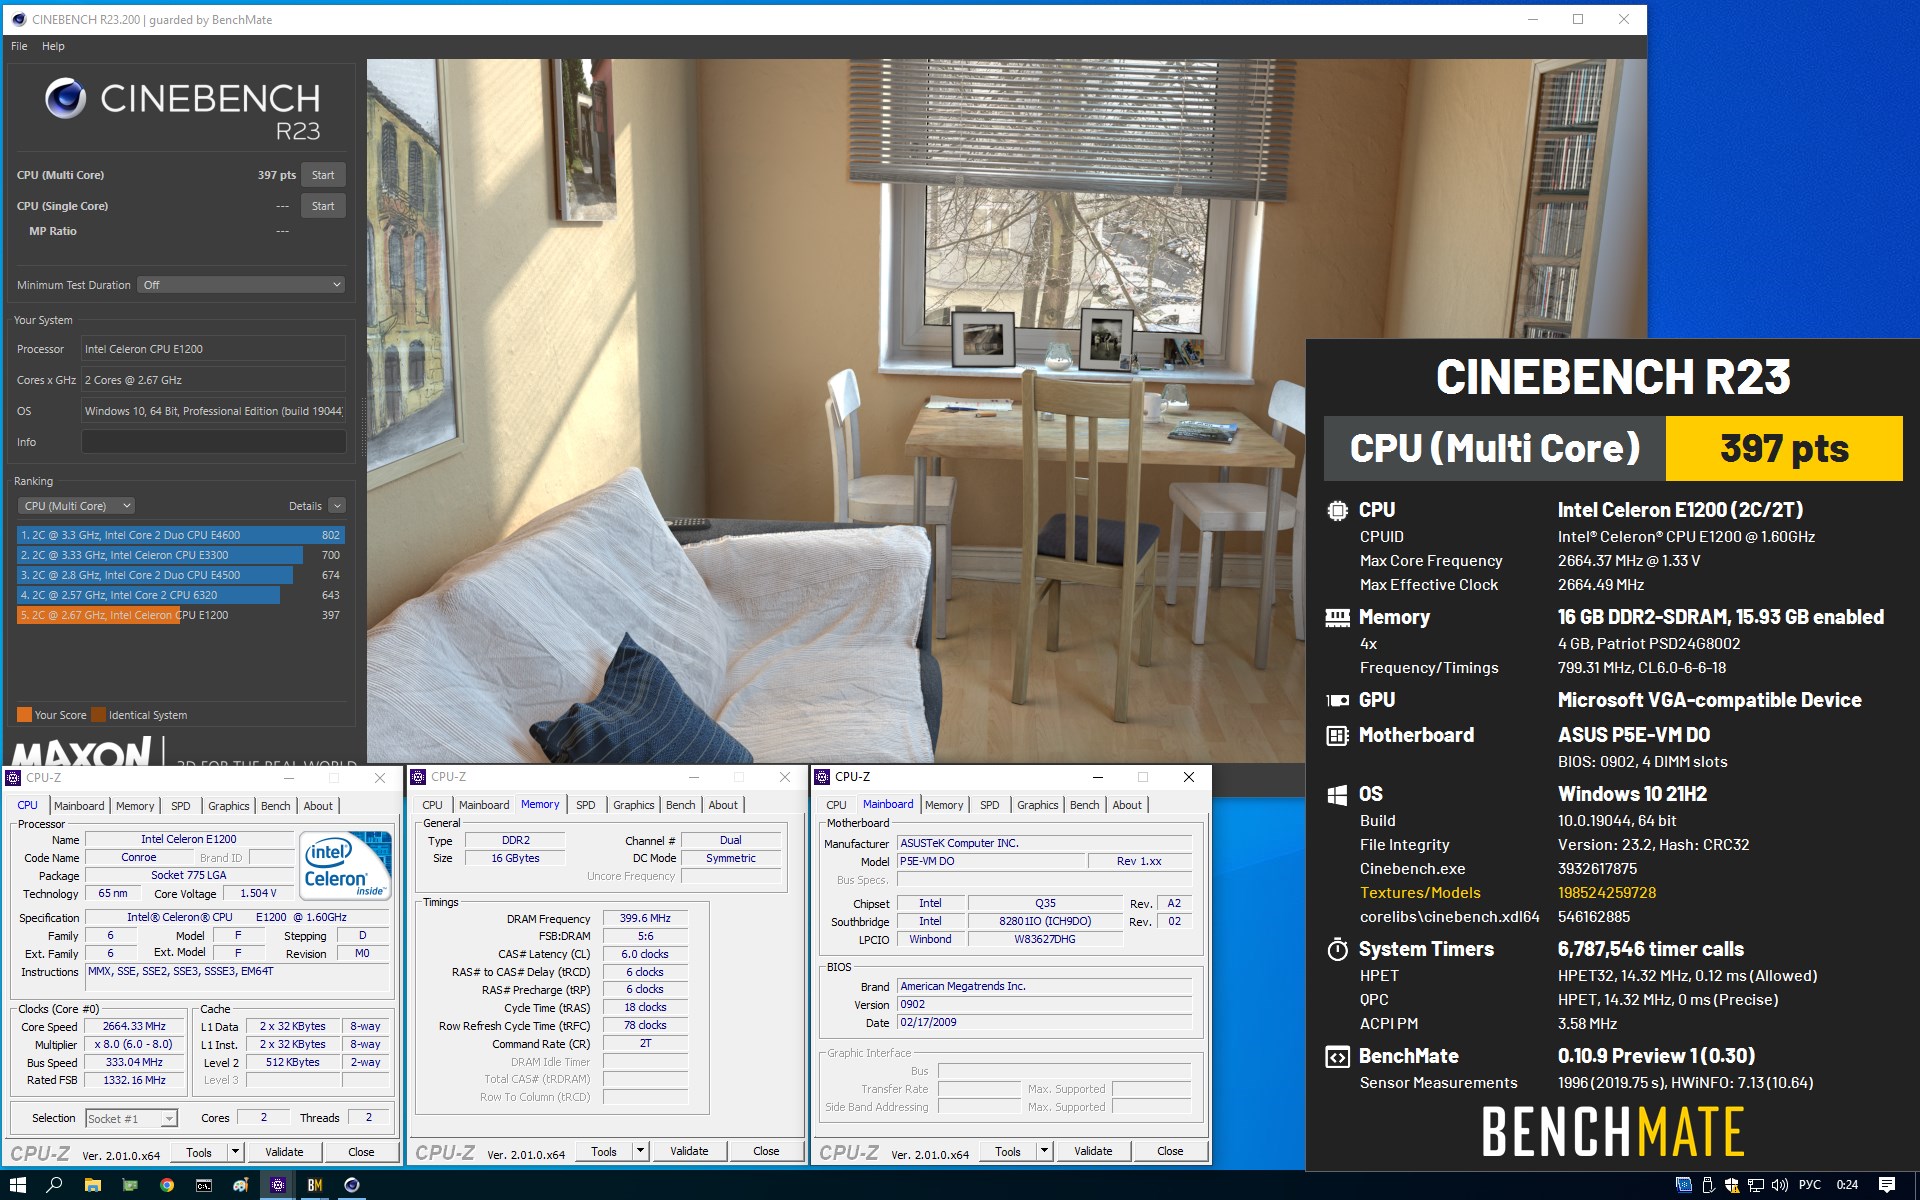The width and height of the screenshot is (1920, 1200).
Task: Click the Textures/Models yellow entry
Action: tap(1420, 893)
